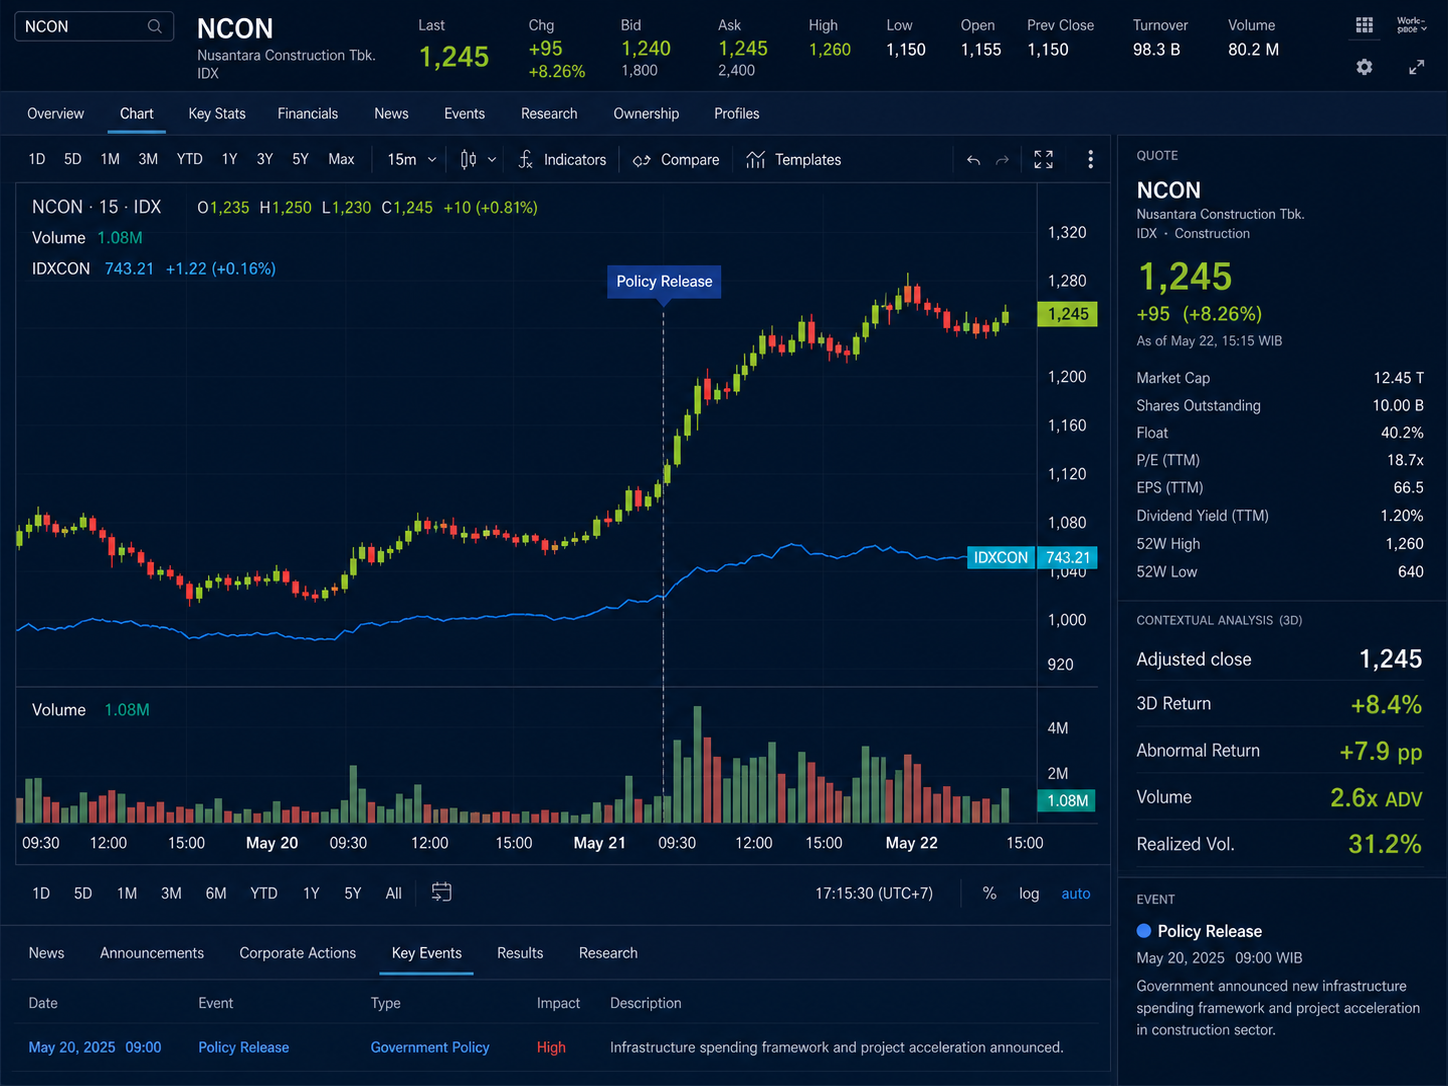
Task: Click the search magnifier icon in ticker box
Action: (x=154, y=26)
